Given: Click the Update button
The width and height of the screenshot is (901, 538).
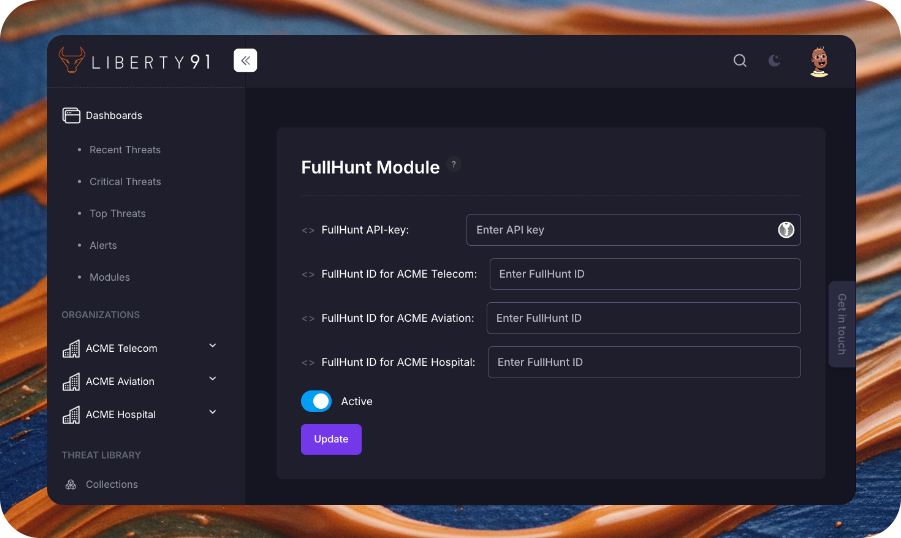Looking at the screenshot, I should pos(331,439).
